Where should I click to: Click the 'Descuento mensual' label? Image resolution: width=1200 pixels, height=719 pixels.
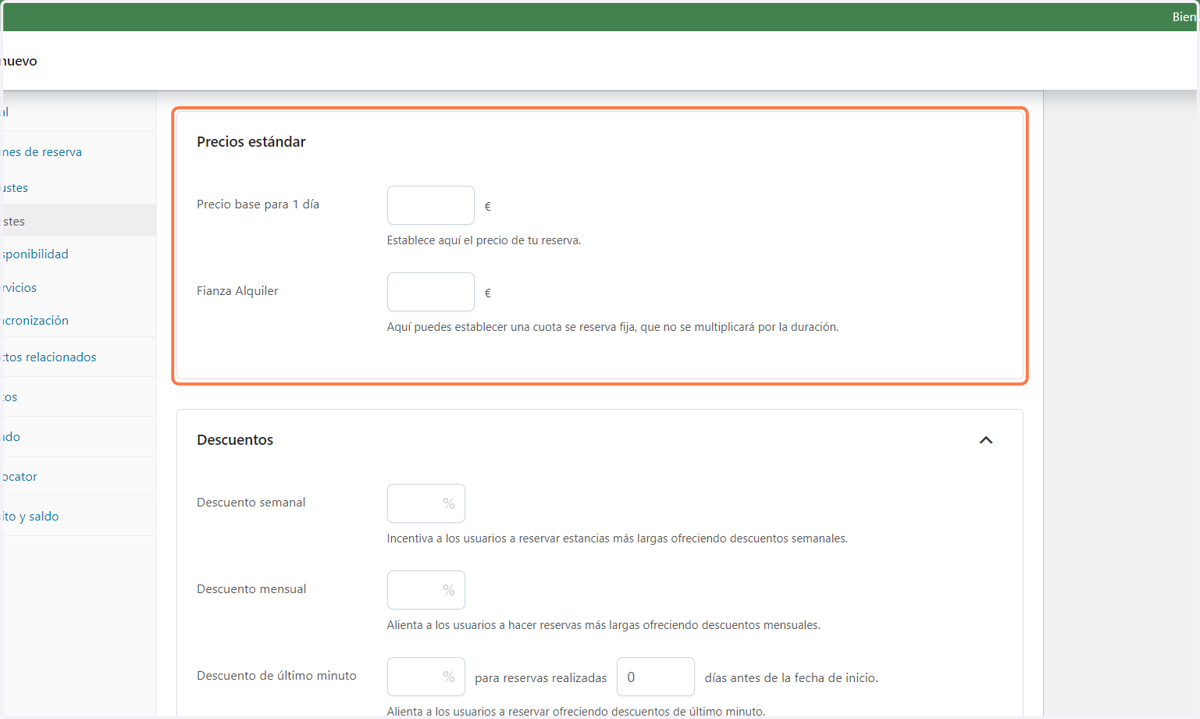pyautogui.click(x=251, y=589)
